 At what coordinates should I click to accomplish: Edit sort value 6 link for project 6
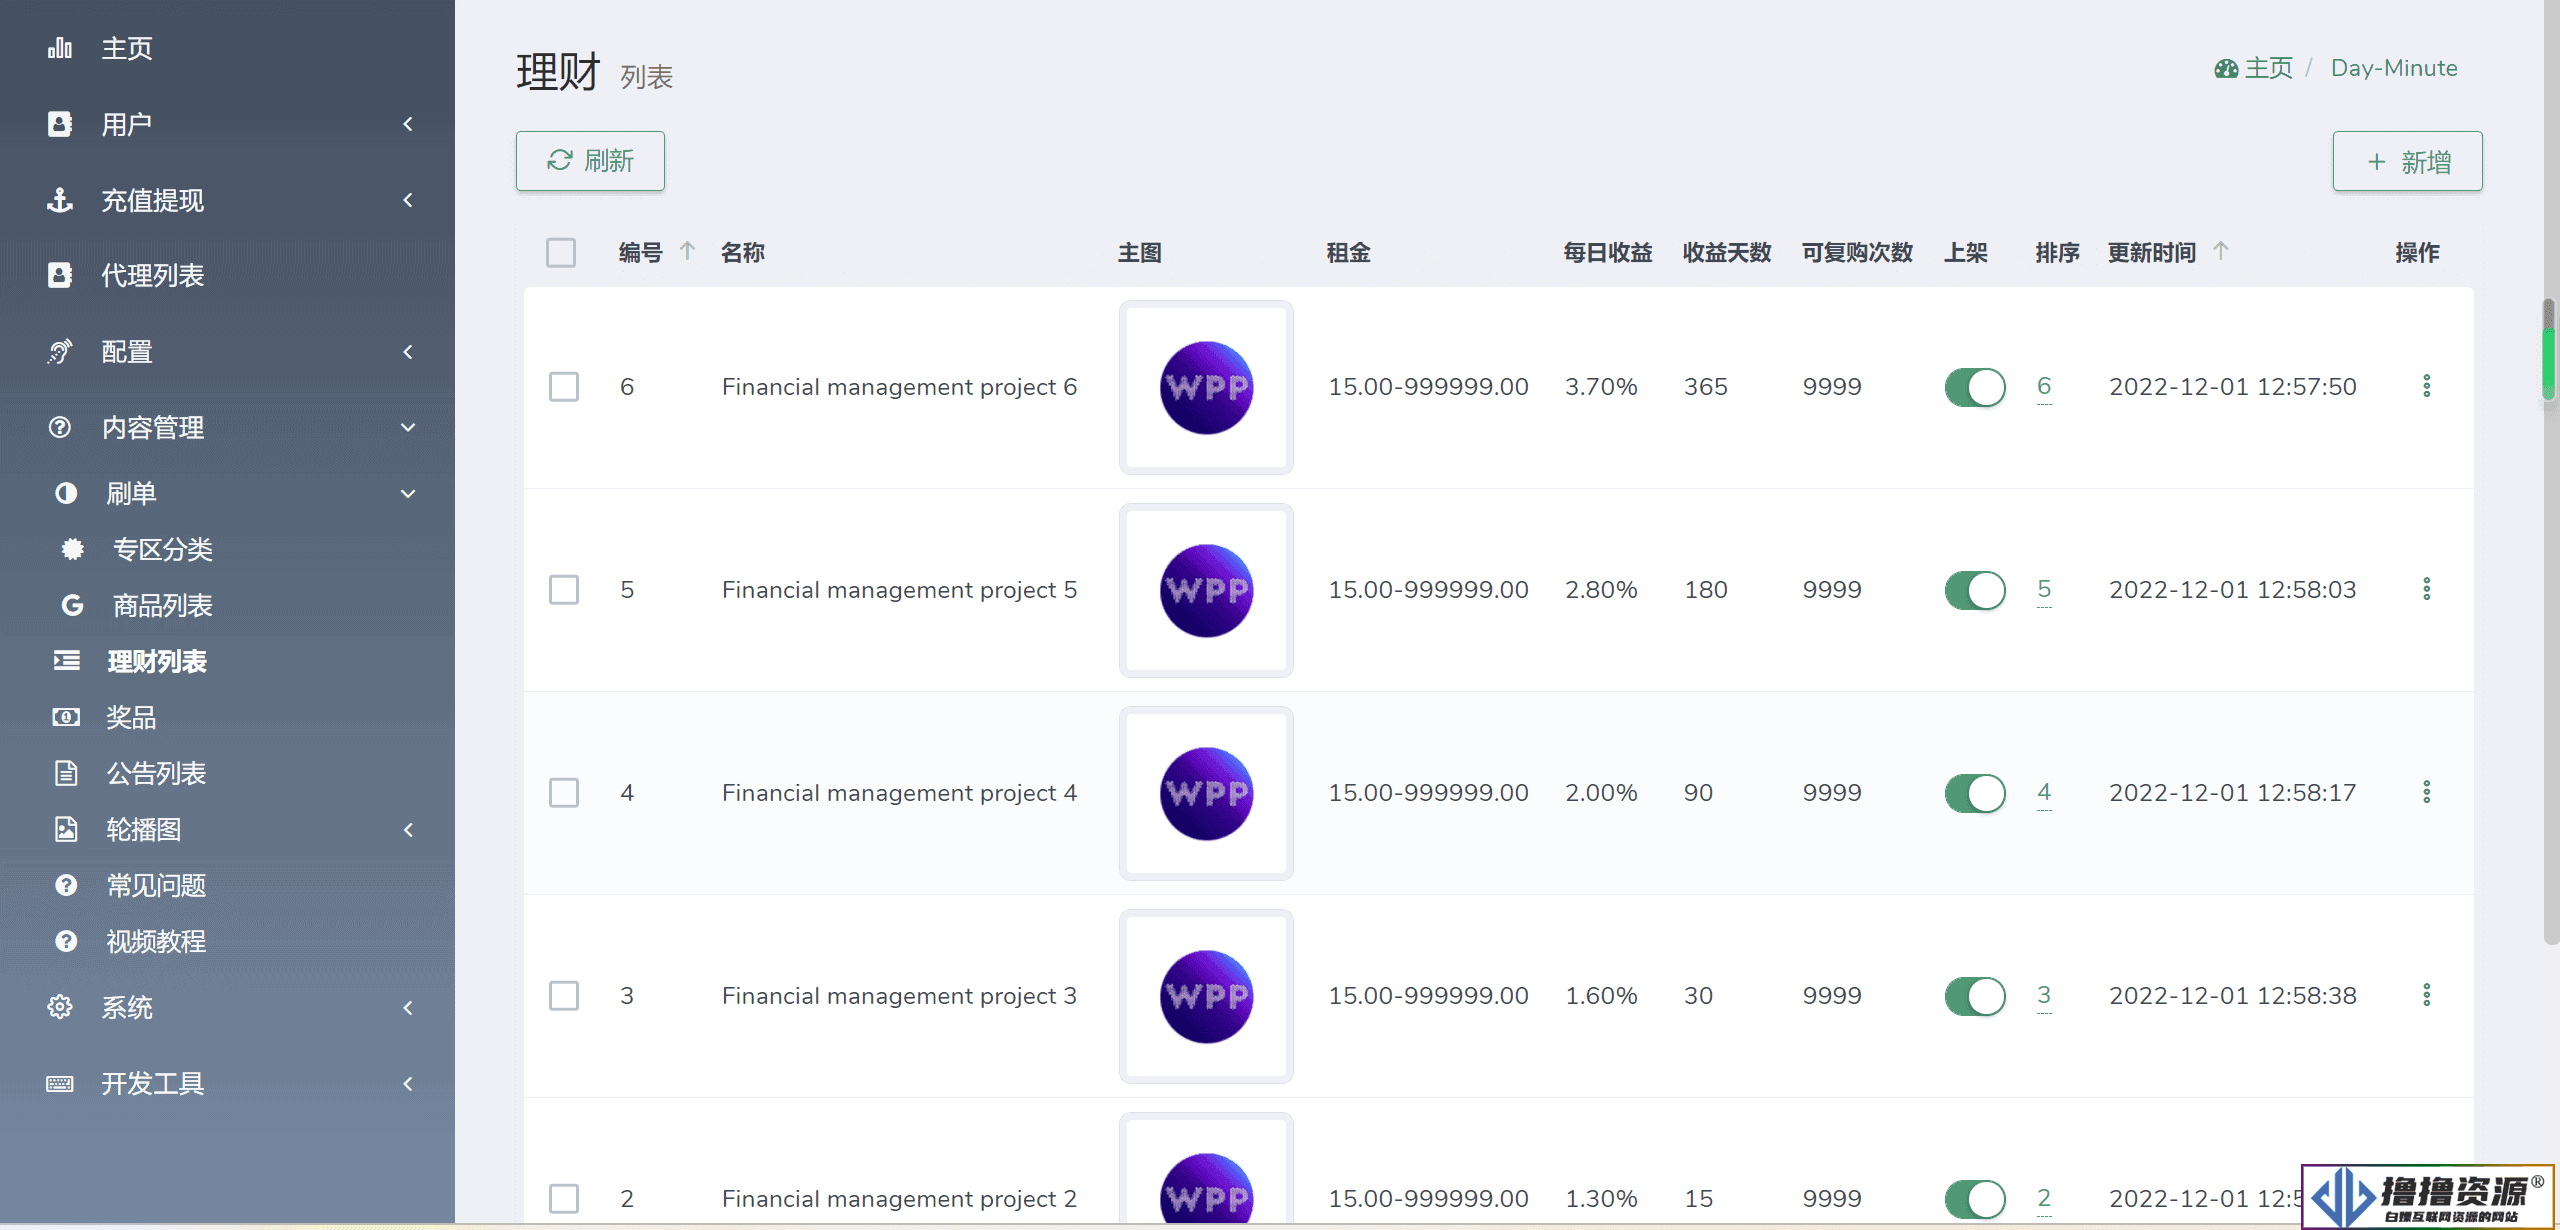coord(2044,386)
